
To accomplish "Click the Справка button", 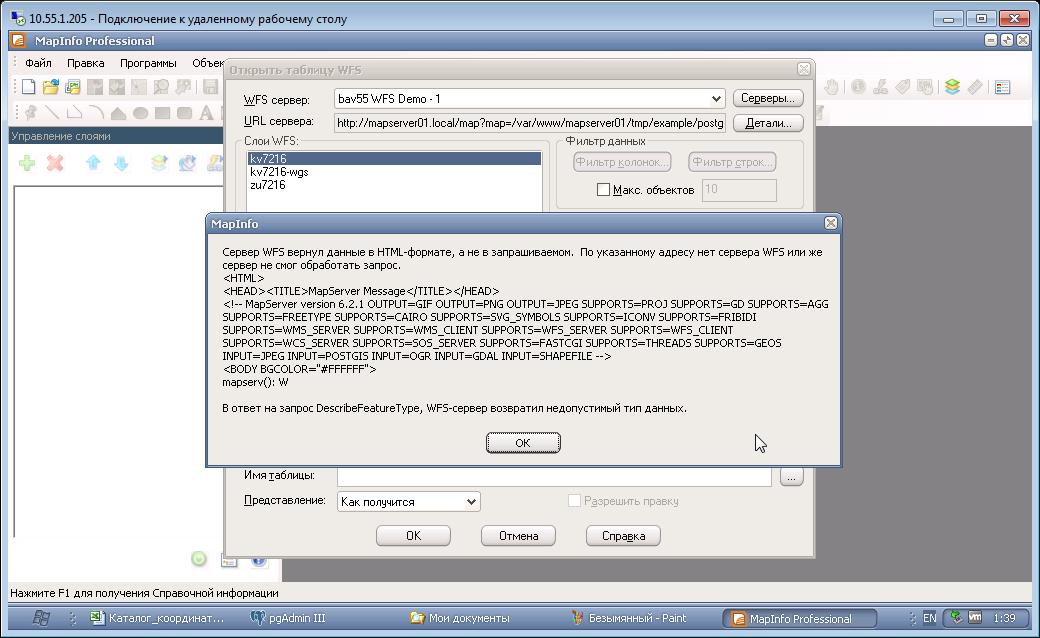I will coord(623,535).
